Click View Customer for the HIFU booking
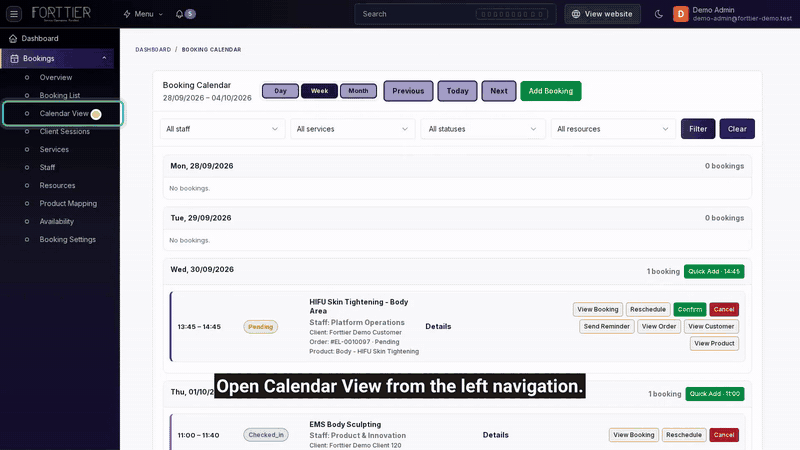The image size is (800, 450). [x=711, y=327]
